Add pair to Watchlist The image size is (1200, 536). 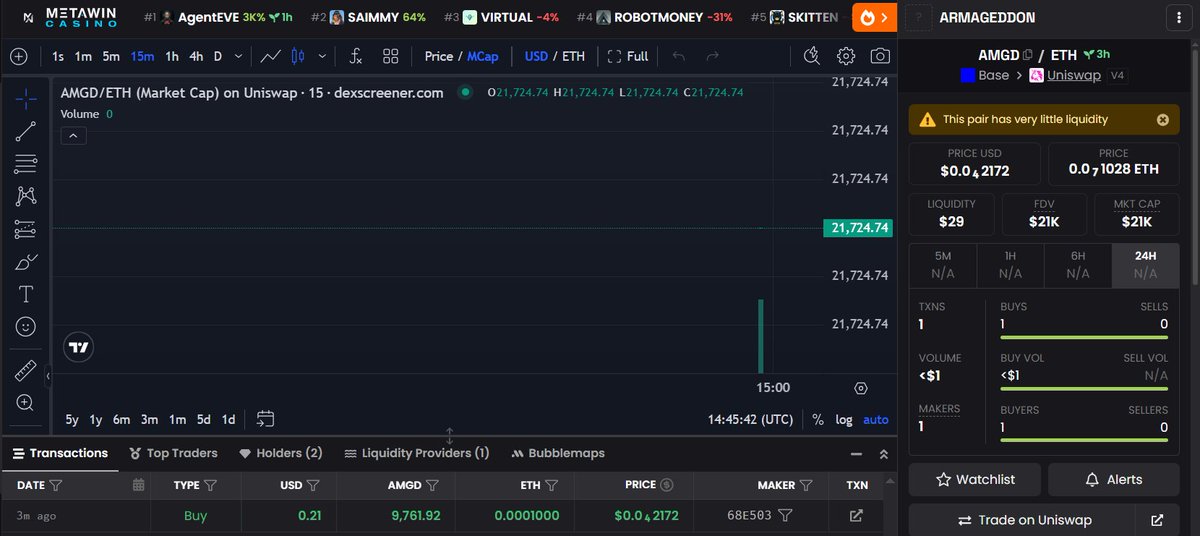975,480
